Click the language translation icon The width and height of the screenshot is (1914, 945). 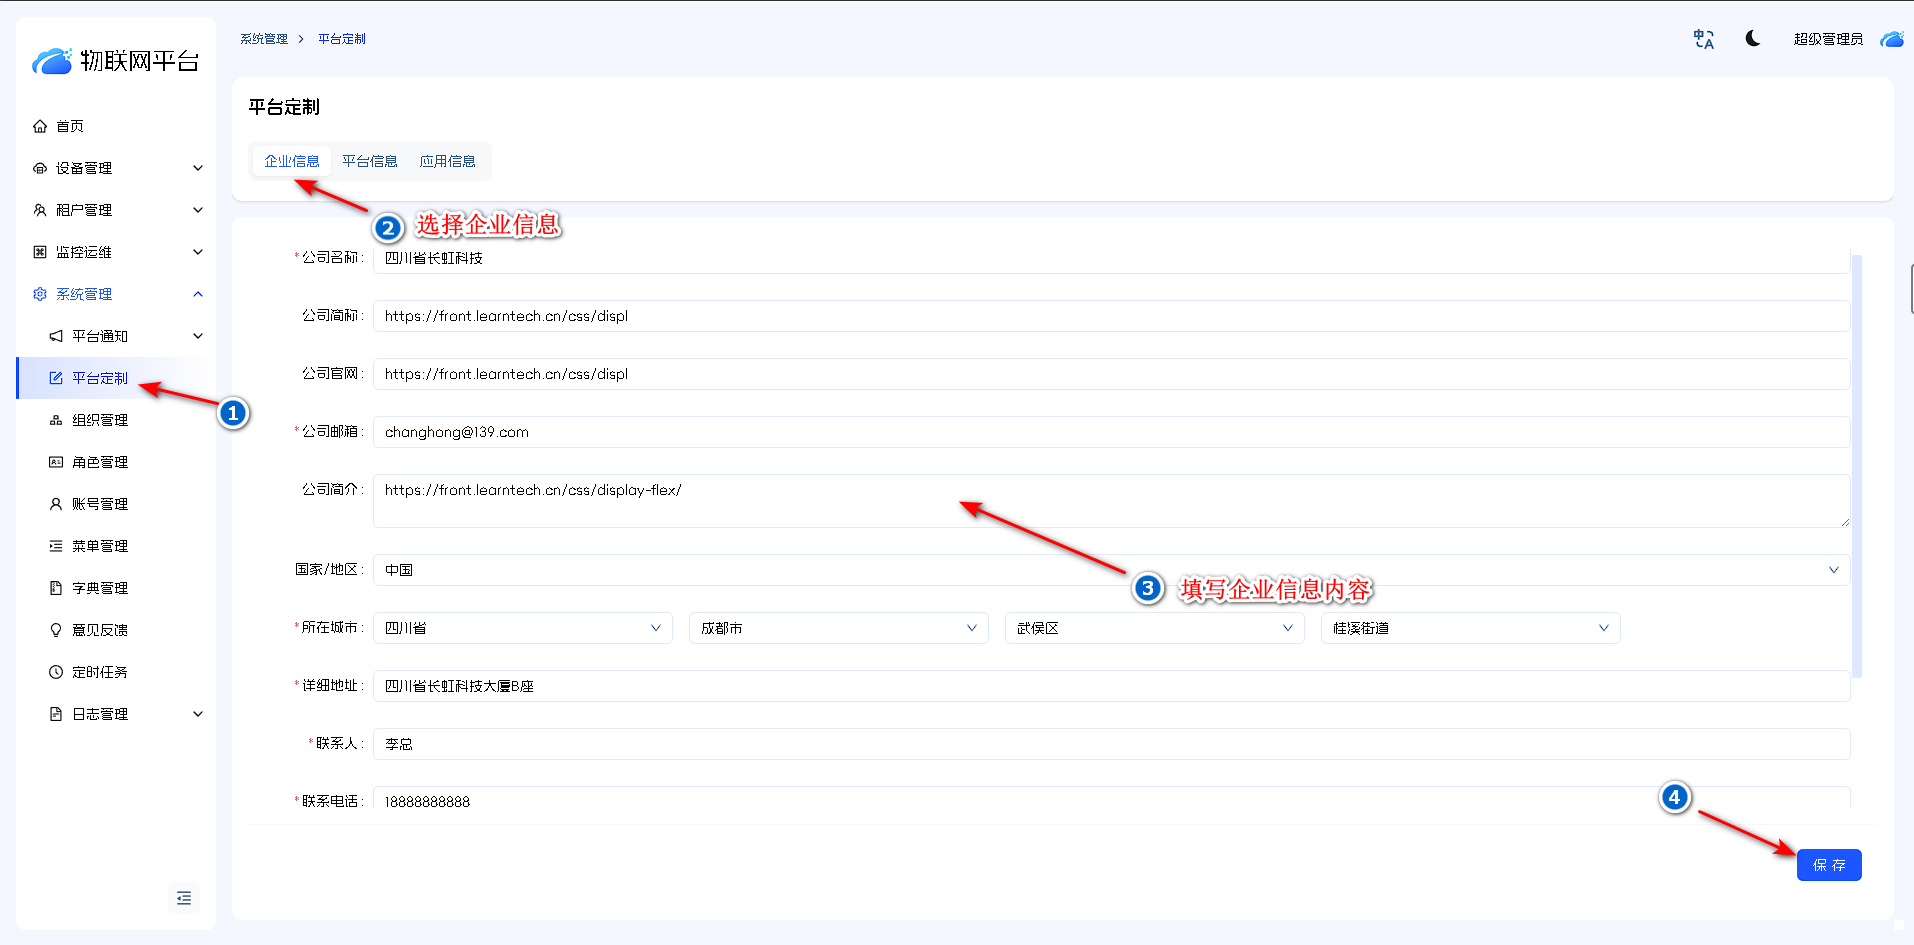(1703, 39)
